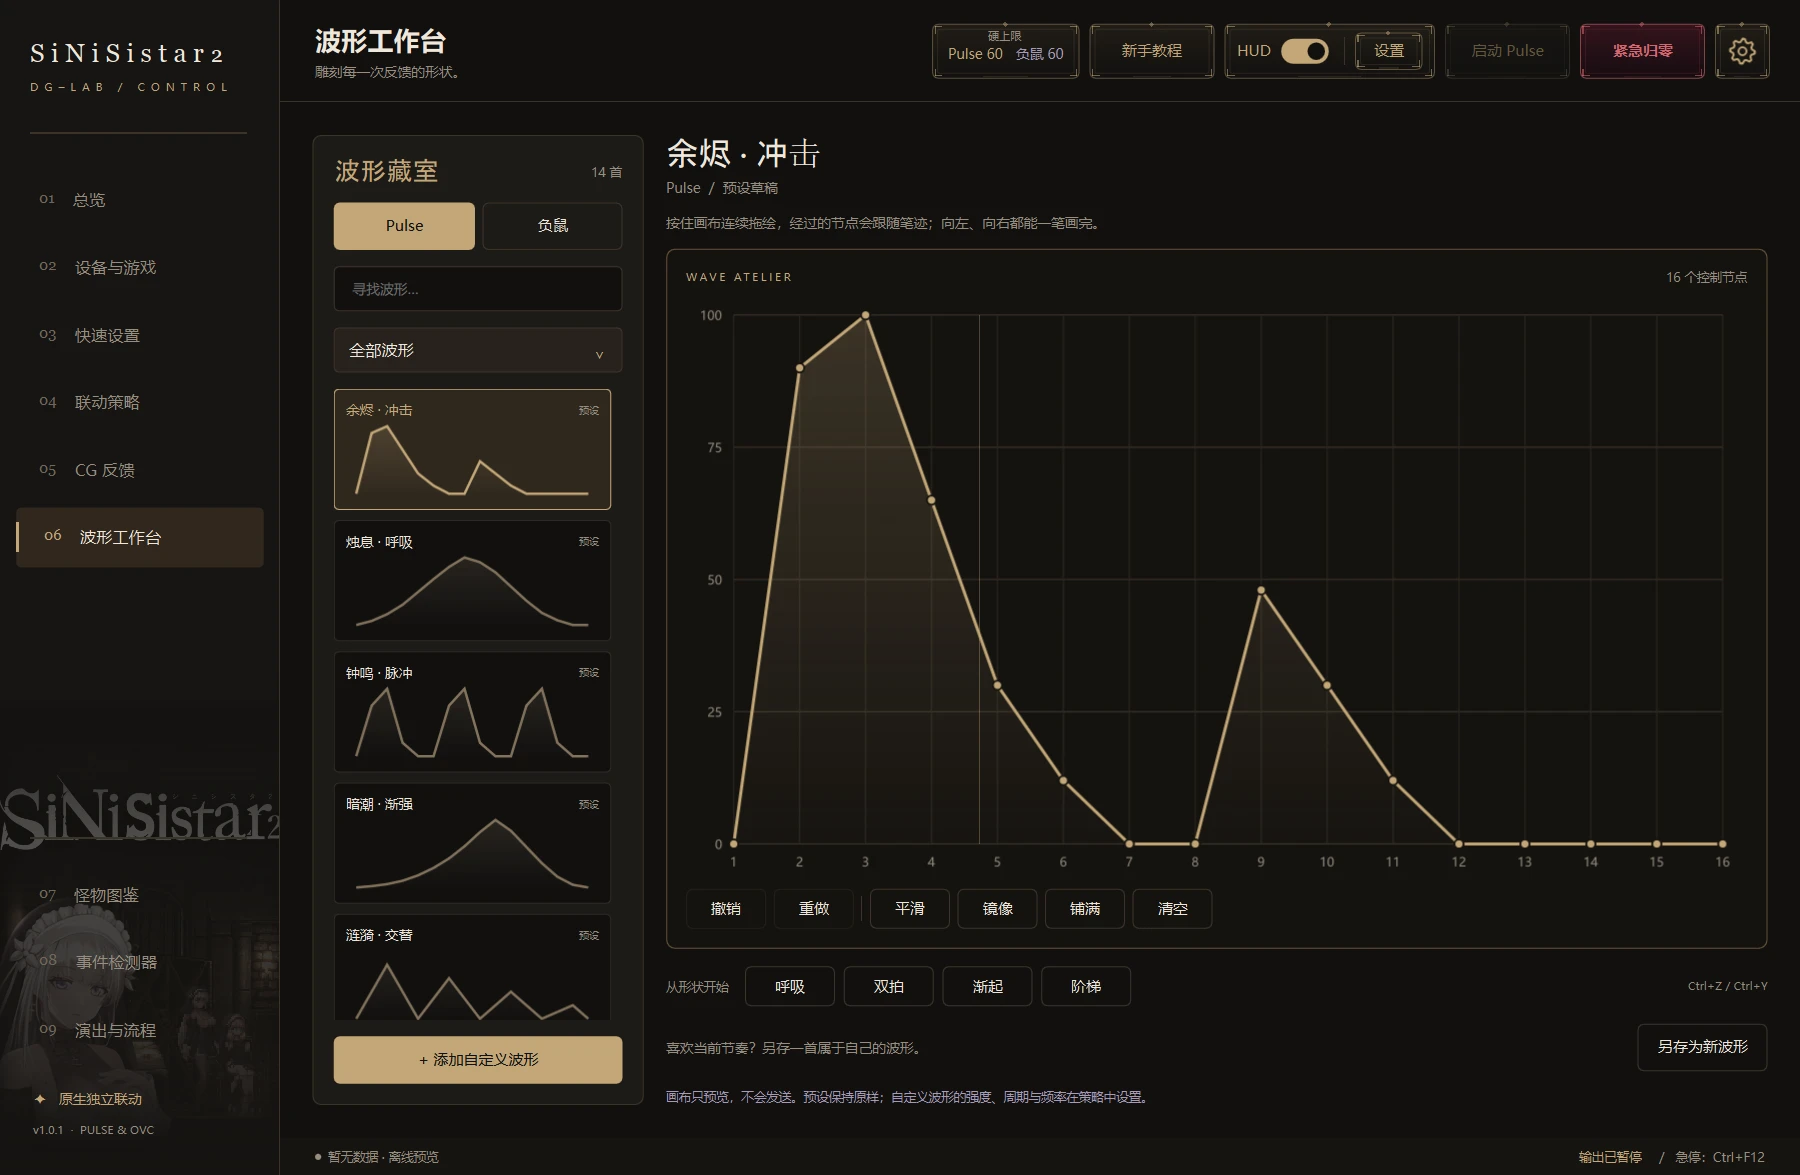
Task: Click the 新手教程 button
Action: pyautogui.click(x=1151, y=51)
